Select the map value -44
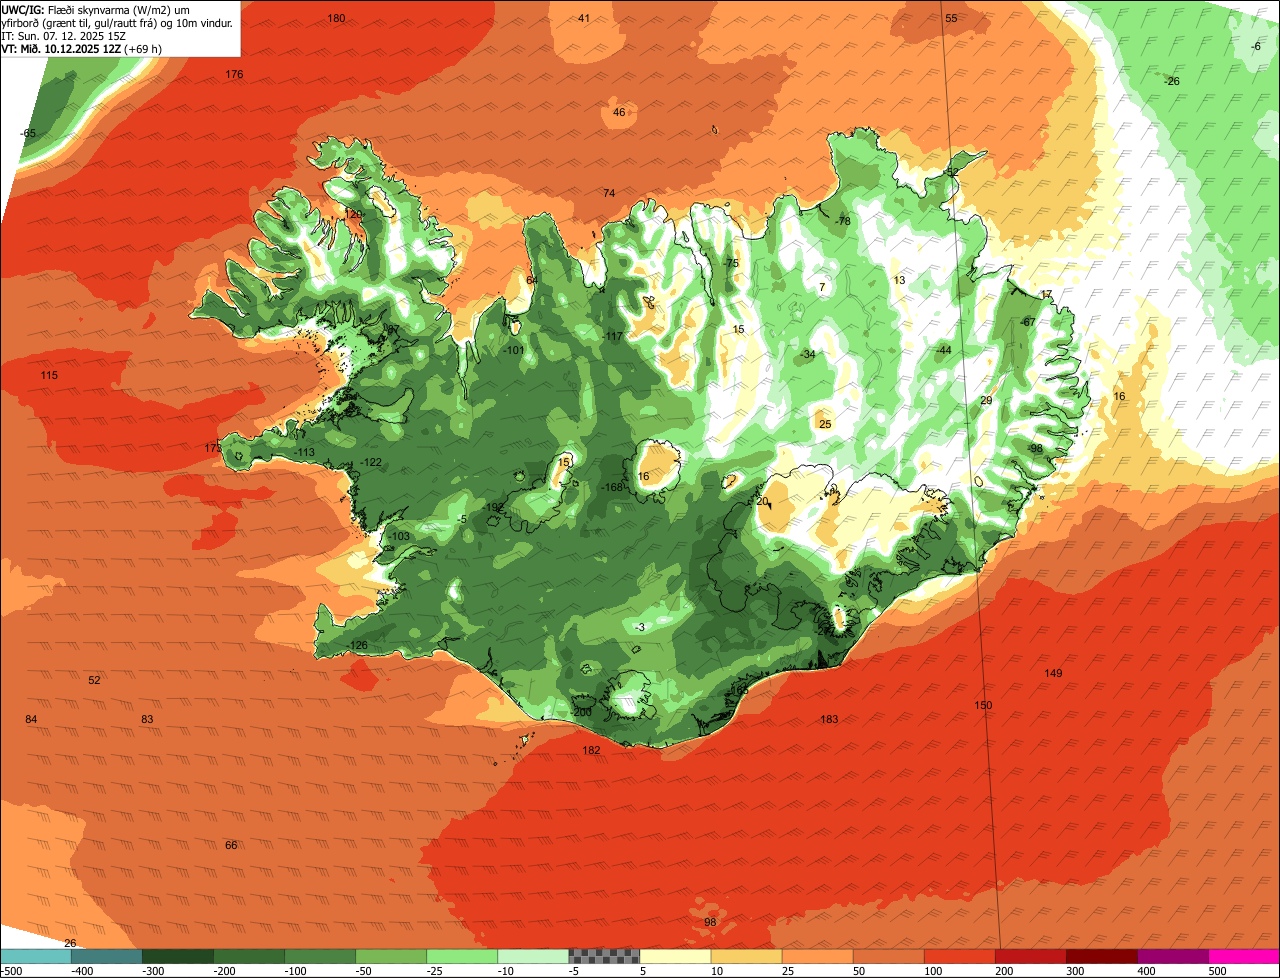1280x978 pixels. coord(943,350)
